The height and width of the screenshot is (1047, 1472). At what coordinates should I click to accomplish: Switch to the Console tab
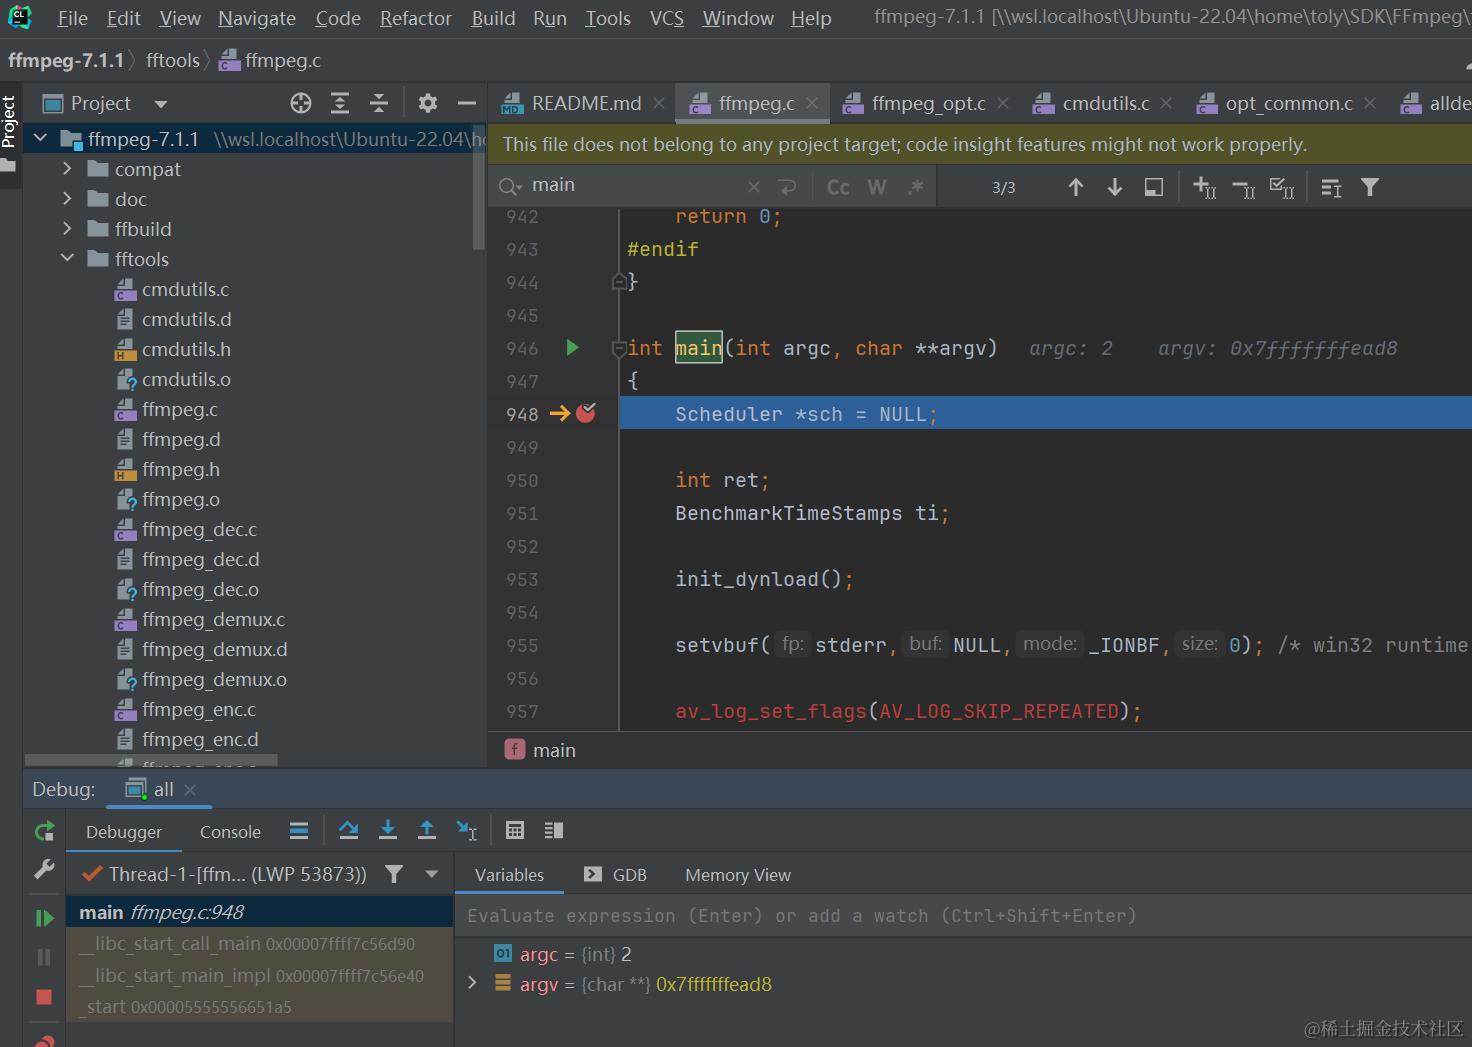point(230,832)
